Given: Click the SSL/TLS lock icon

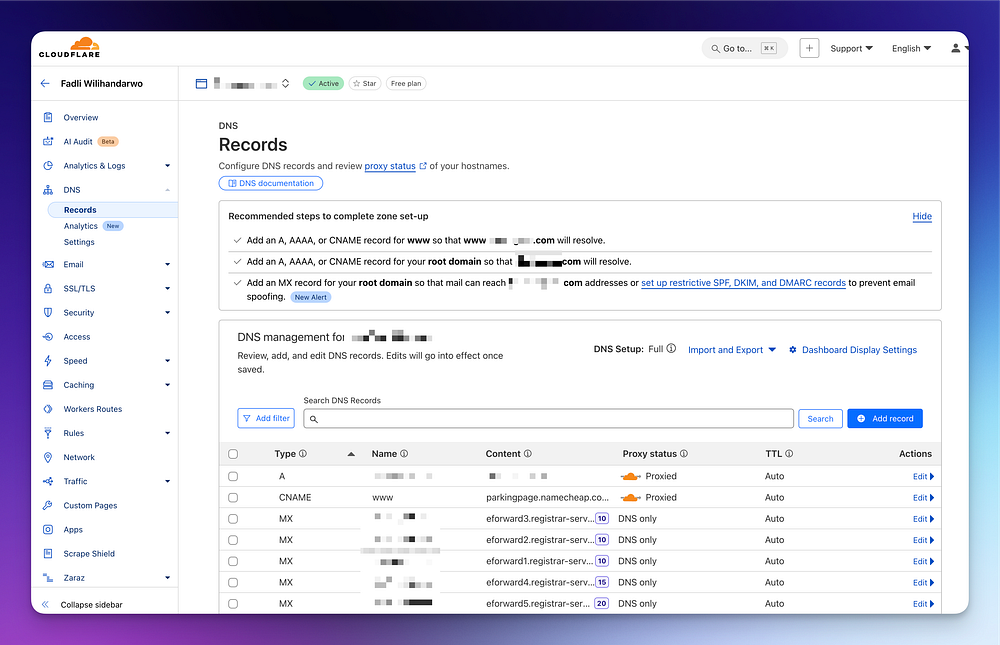Looking at the screenshot, I should pyautogui.click(x=48, y=288).
